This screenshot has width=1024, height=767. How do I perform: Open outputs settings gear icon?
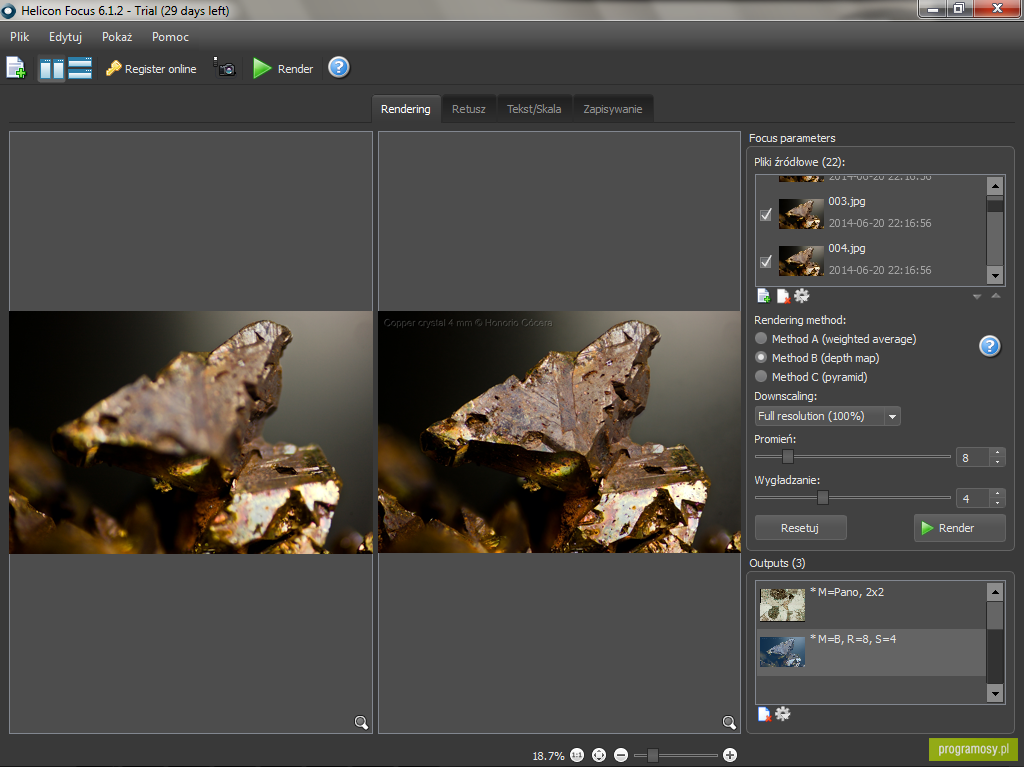click(x=782, y=714)
